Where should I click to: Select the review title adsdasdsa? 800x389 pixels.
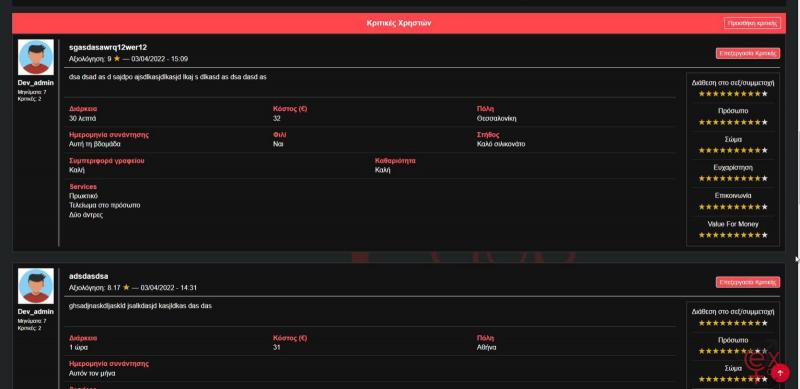88,276
